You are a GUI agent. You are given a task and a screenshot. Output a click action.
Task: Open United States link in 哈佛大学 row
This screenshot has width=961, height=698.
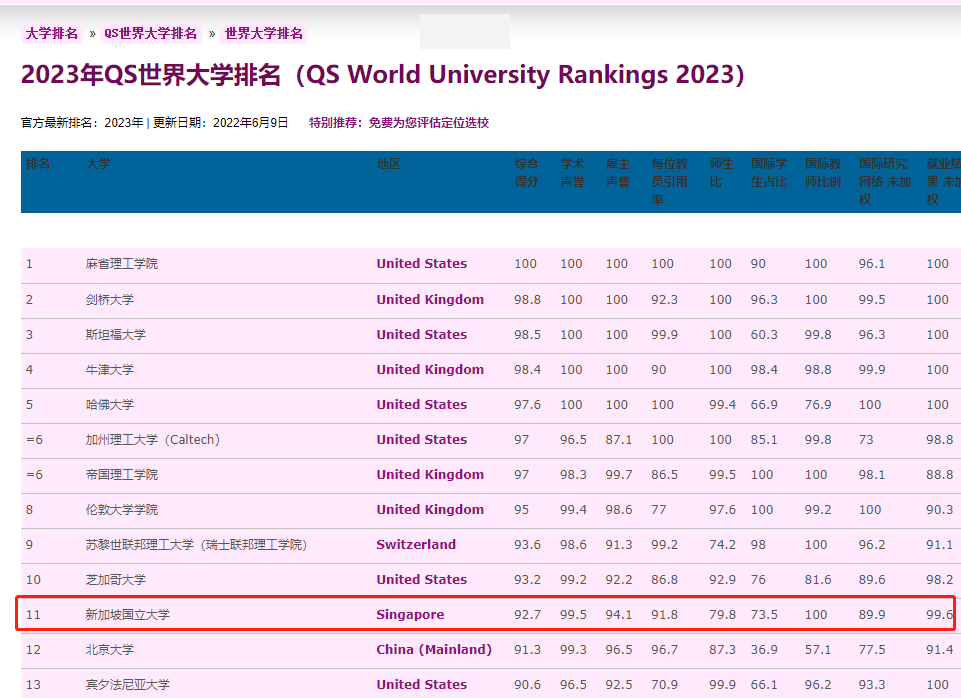point(422,404)
